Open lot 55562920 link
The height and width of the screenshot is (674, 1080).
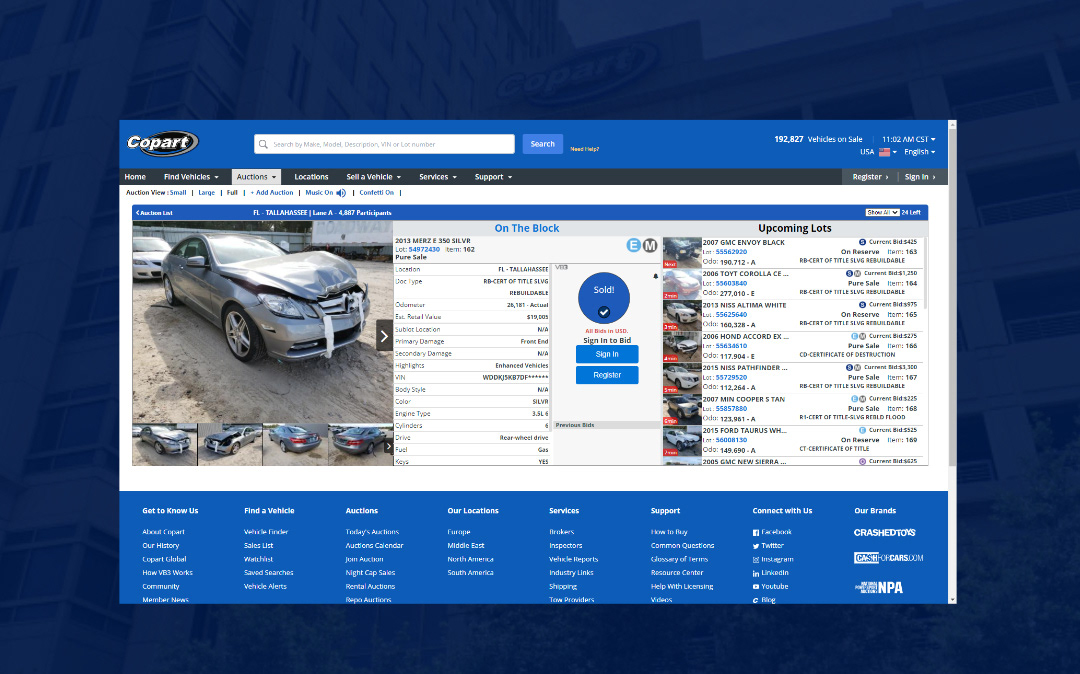(731, 252)
